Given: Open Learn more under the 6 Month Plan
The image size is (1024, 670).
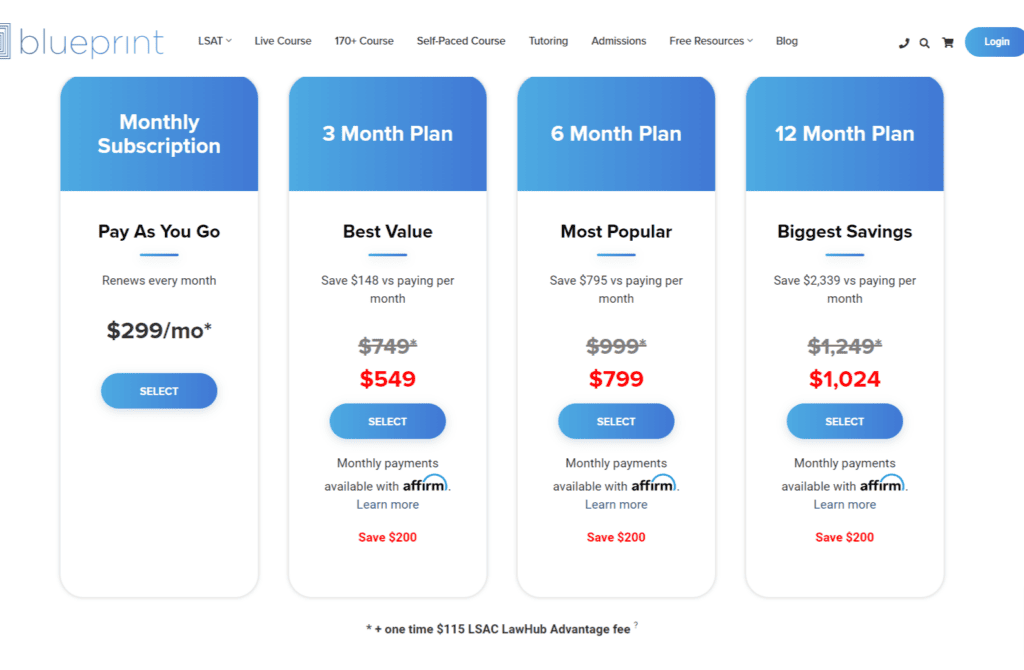Looking at the screenshot, I should 616,504.
